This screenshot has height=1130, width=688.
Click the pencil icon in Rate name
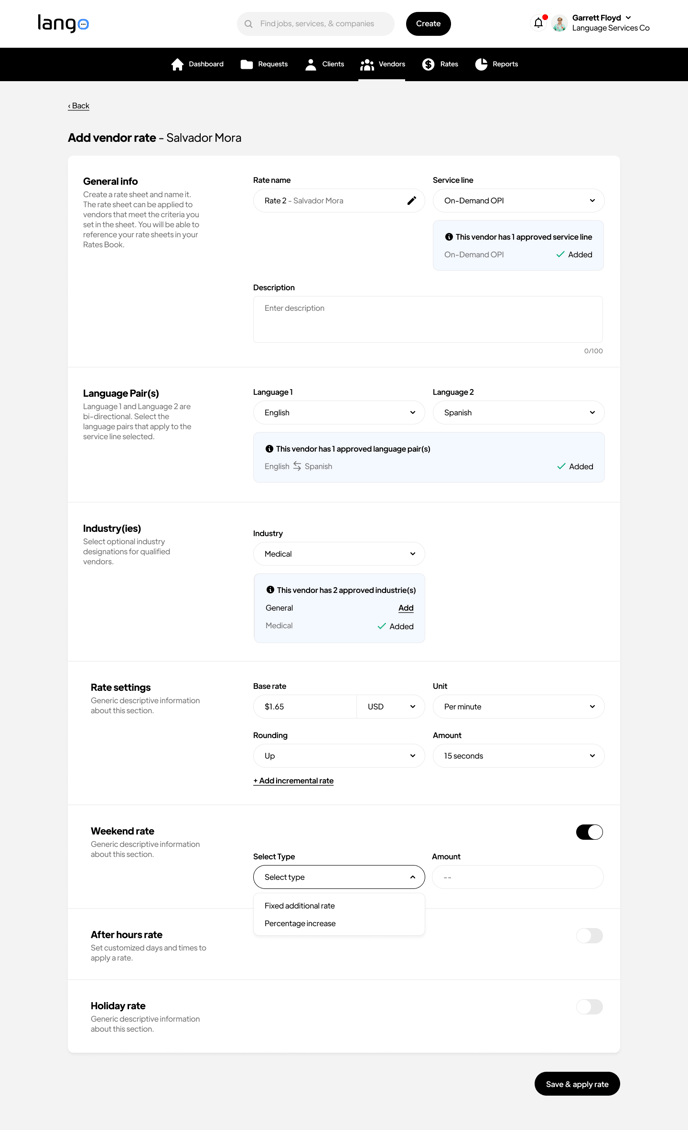click(411, 201)
